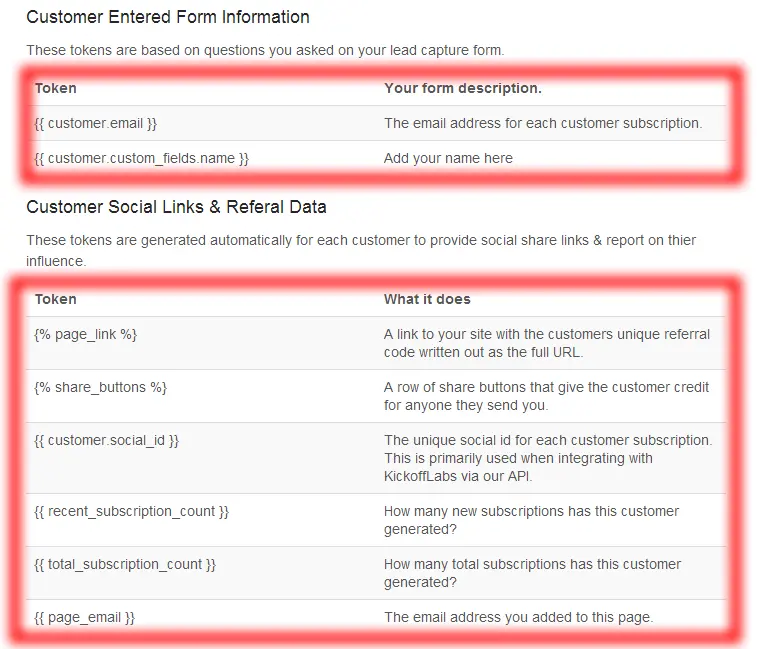Select the {{ page_email }} token
Viewport: 757px width, 649px height.
coord(85,617)
